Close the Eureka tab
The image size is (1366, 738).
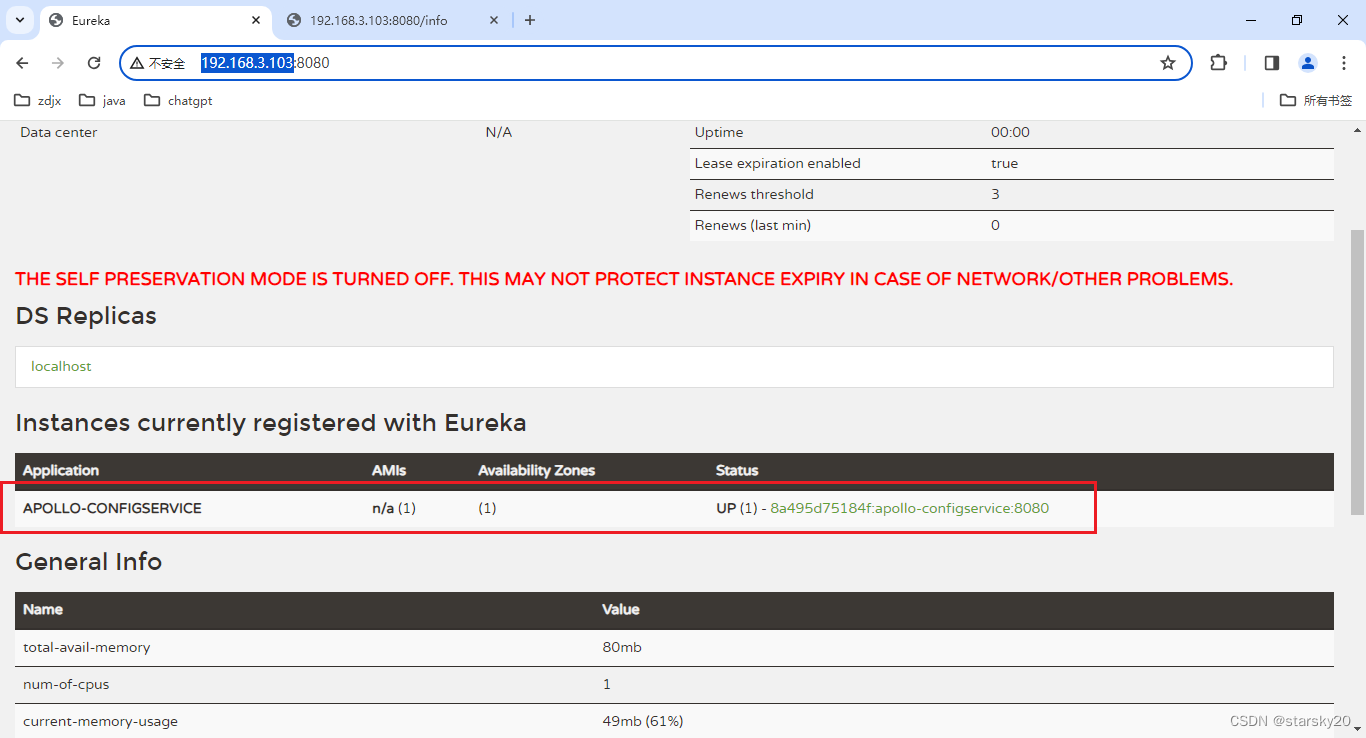pos(256,20)
